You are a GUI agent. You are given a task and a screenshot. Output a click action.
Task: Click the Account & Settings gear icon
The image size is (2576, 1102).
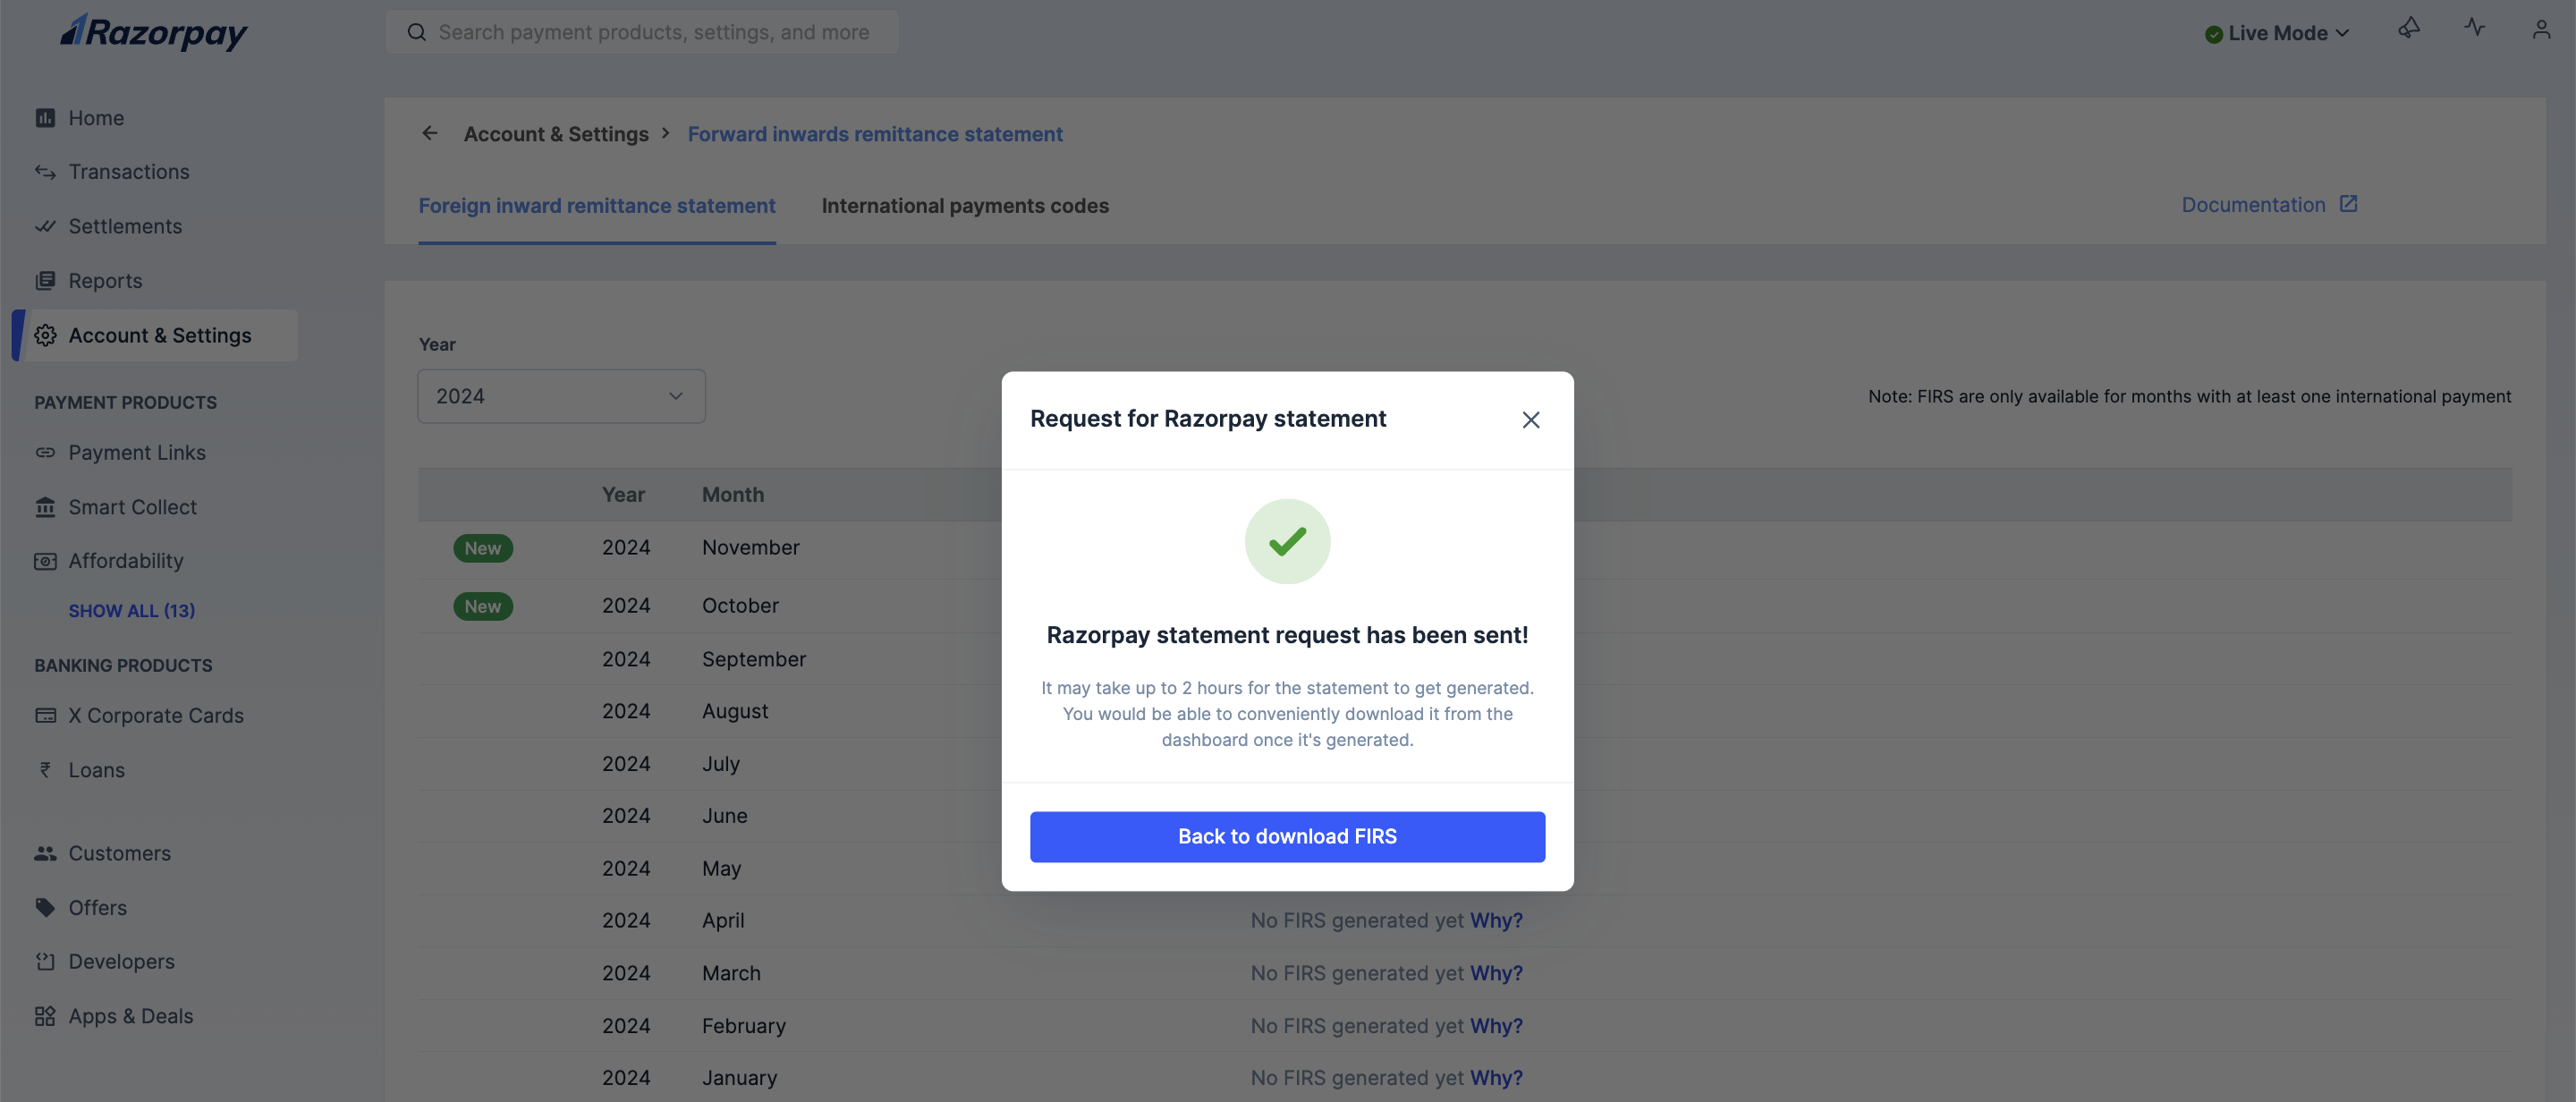pyautogui.click(x=45, y=335)
